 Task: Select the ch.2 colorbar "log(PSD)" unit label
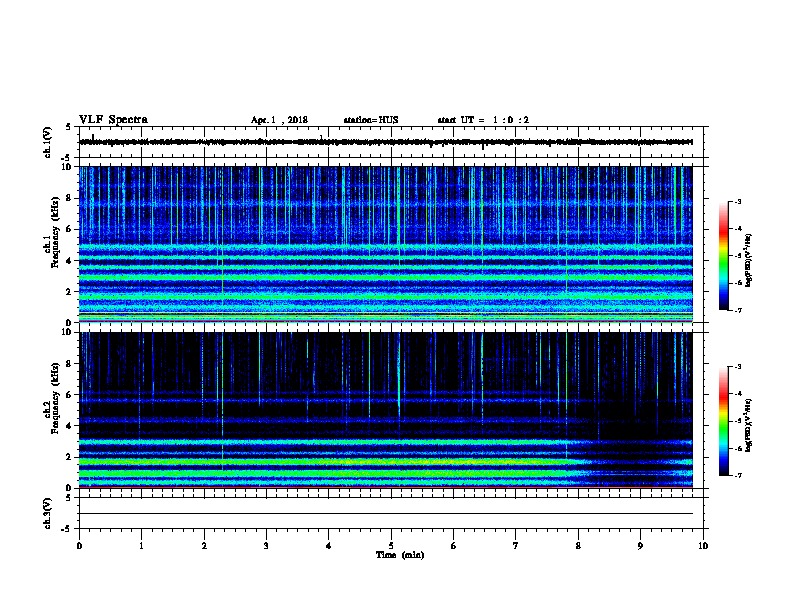point(748,425)
